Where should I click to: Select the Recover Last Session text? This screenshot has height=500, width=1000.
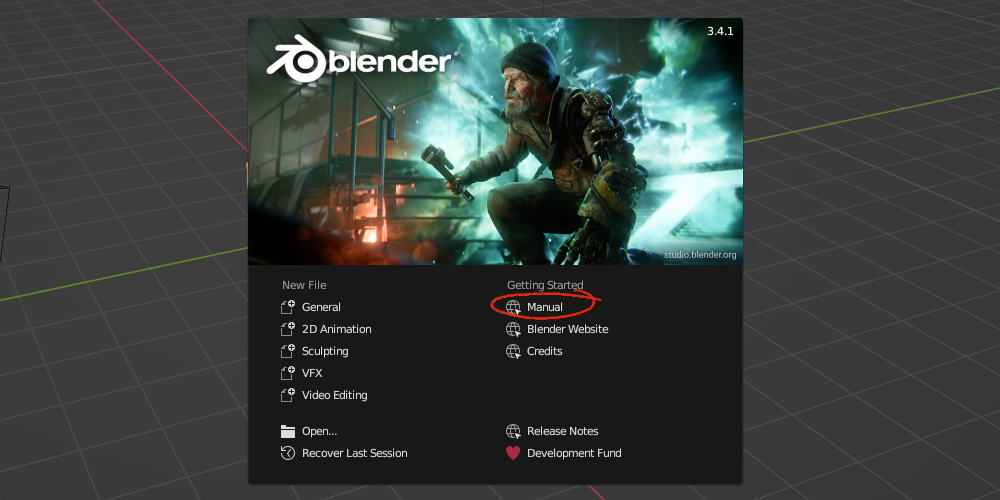355,453
